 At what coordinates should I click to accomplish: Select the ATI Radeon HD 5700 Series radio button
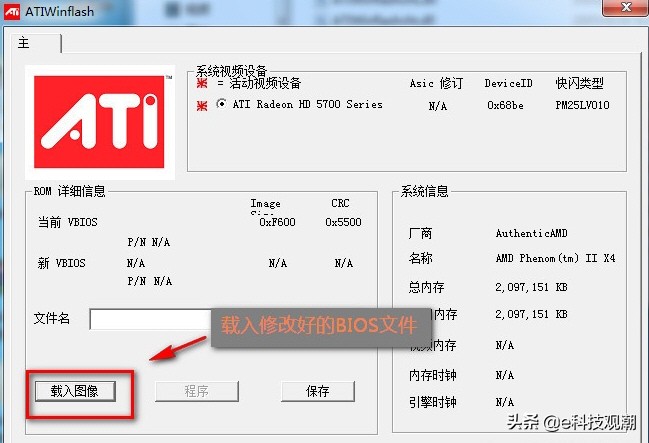pyautogui.click(x=221, y=104)
